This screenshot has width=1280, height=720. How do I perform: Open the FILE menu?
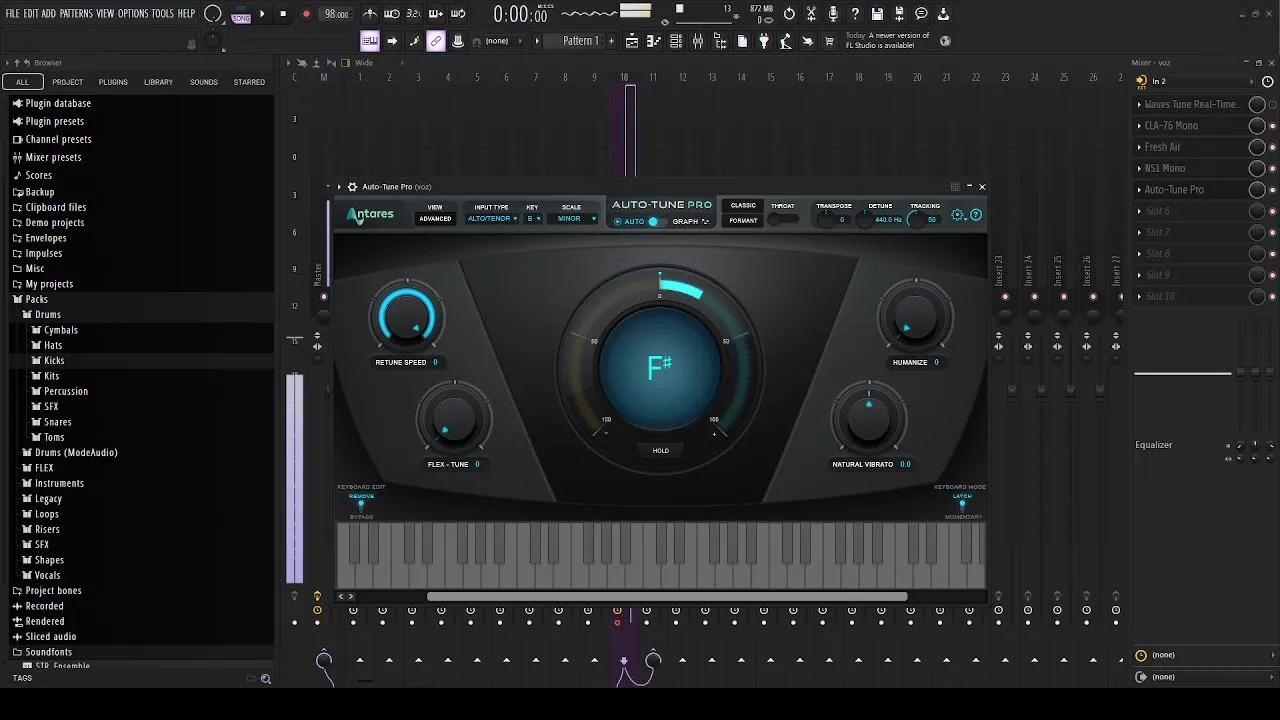pos(13,14)
